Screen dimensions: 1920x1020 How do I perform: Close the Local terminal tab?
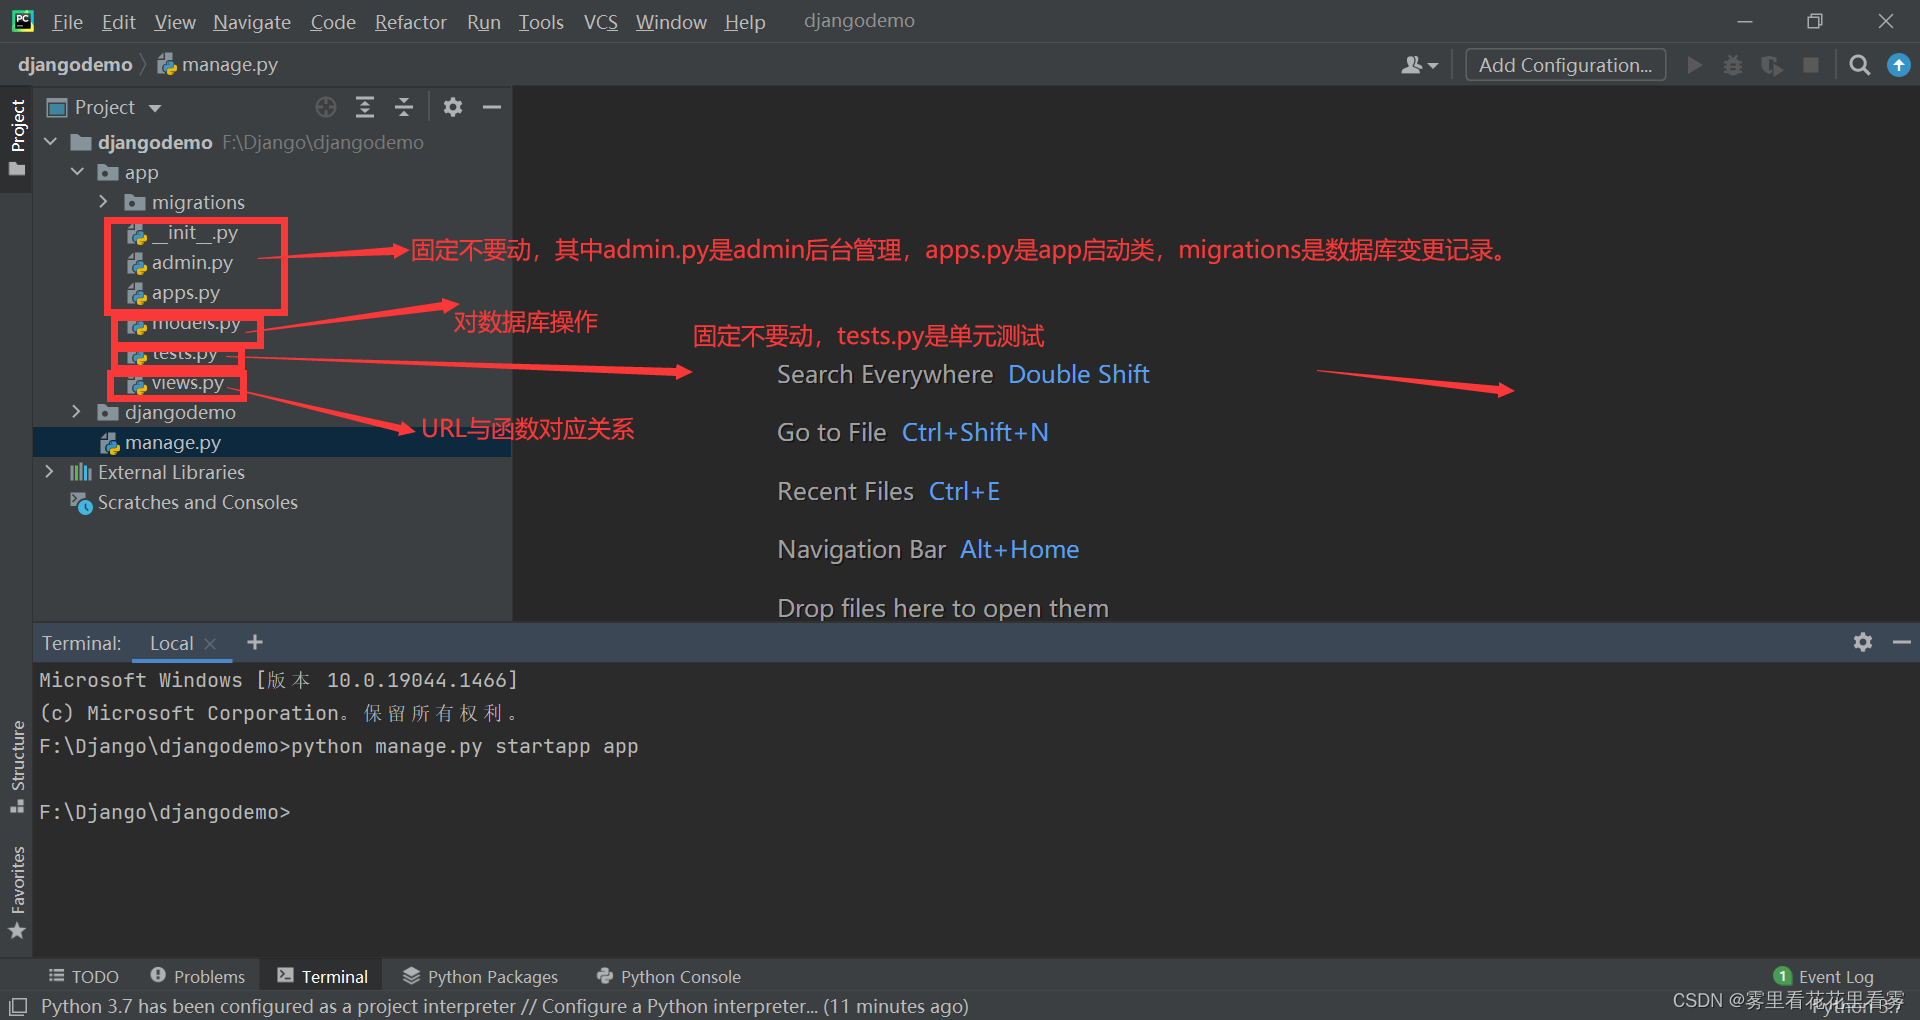(210, 644)
